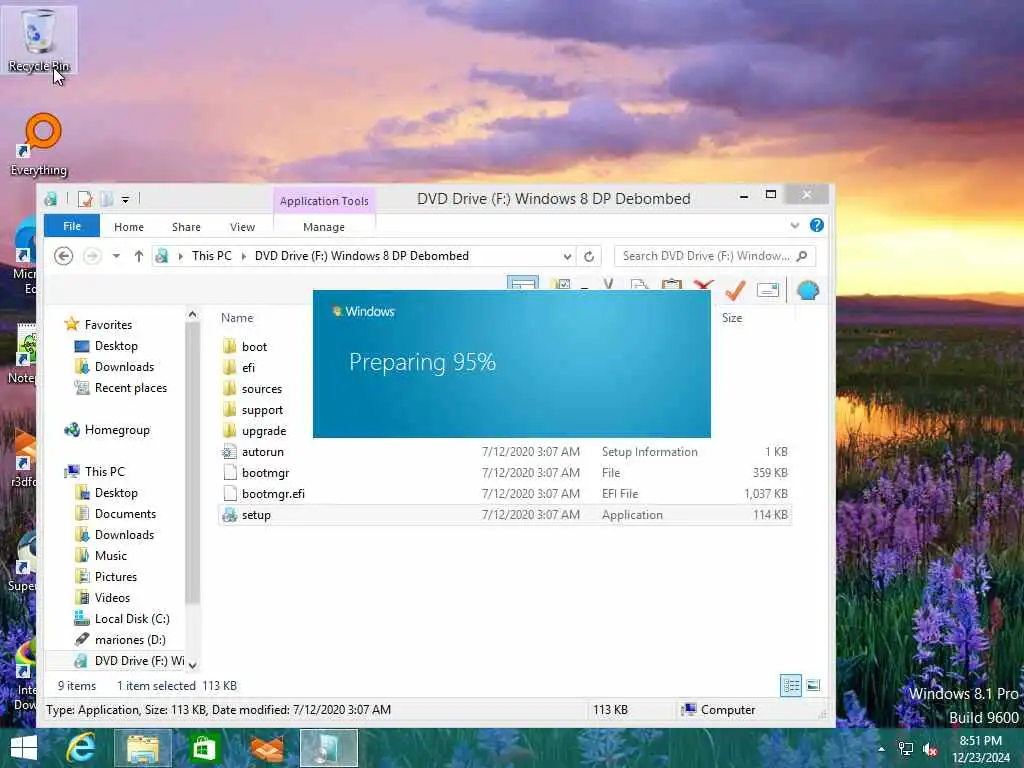Click the blue shell globe toolbar icon
Image resolution: width=1024 pixels, height=768 pixels.
(x=808, y=290)
